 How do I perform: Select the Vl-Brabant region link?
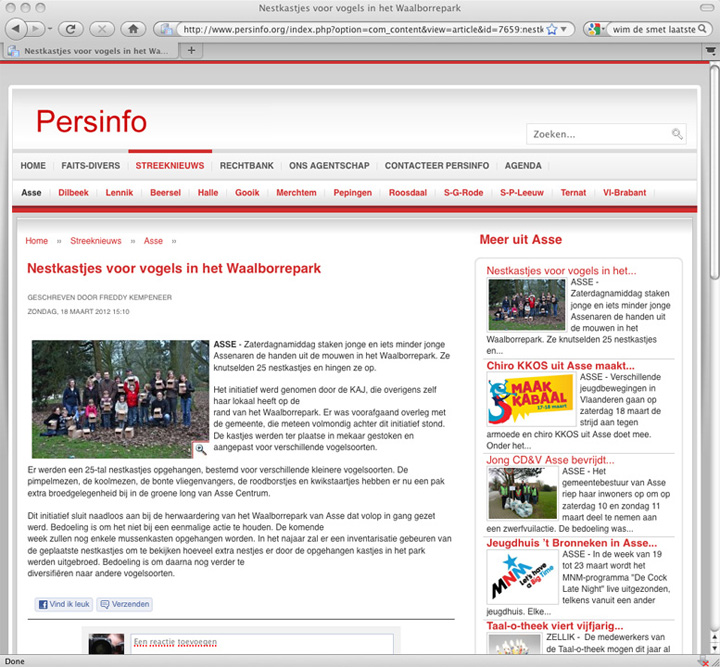(x=624, y=193)
